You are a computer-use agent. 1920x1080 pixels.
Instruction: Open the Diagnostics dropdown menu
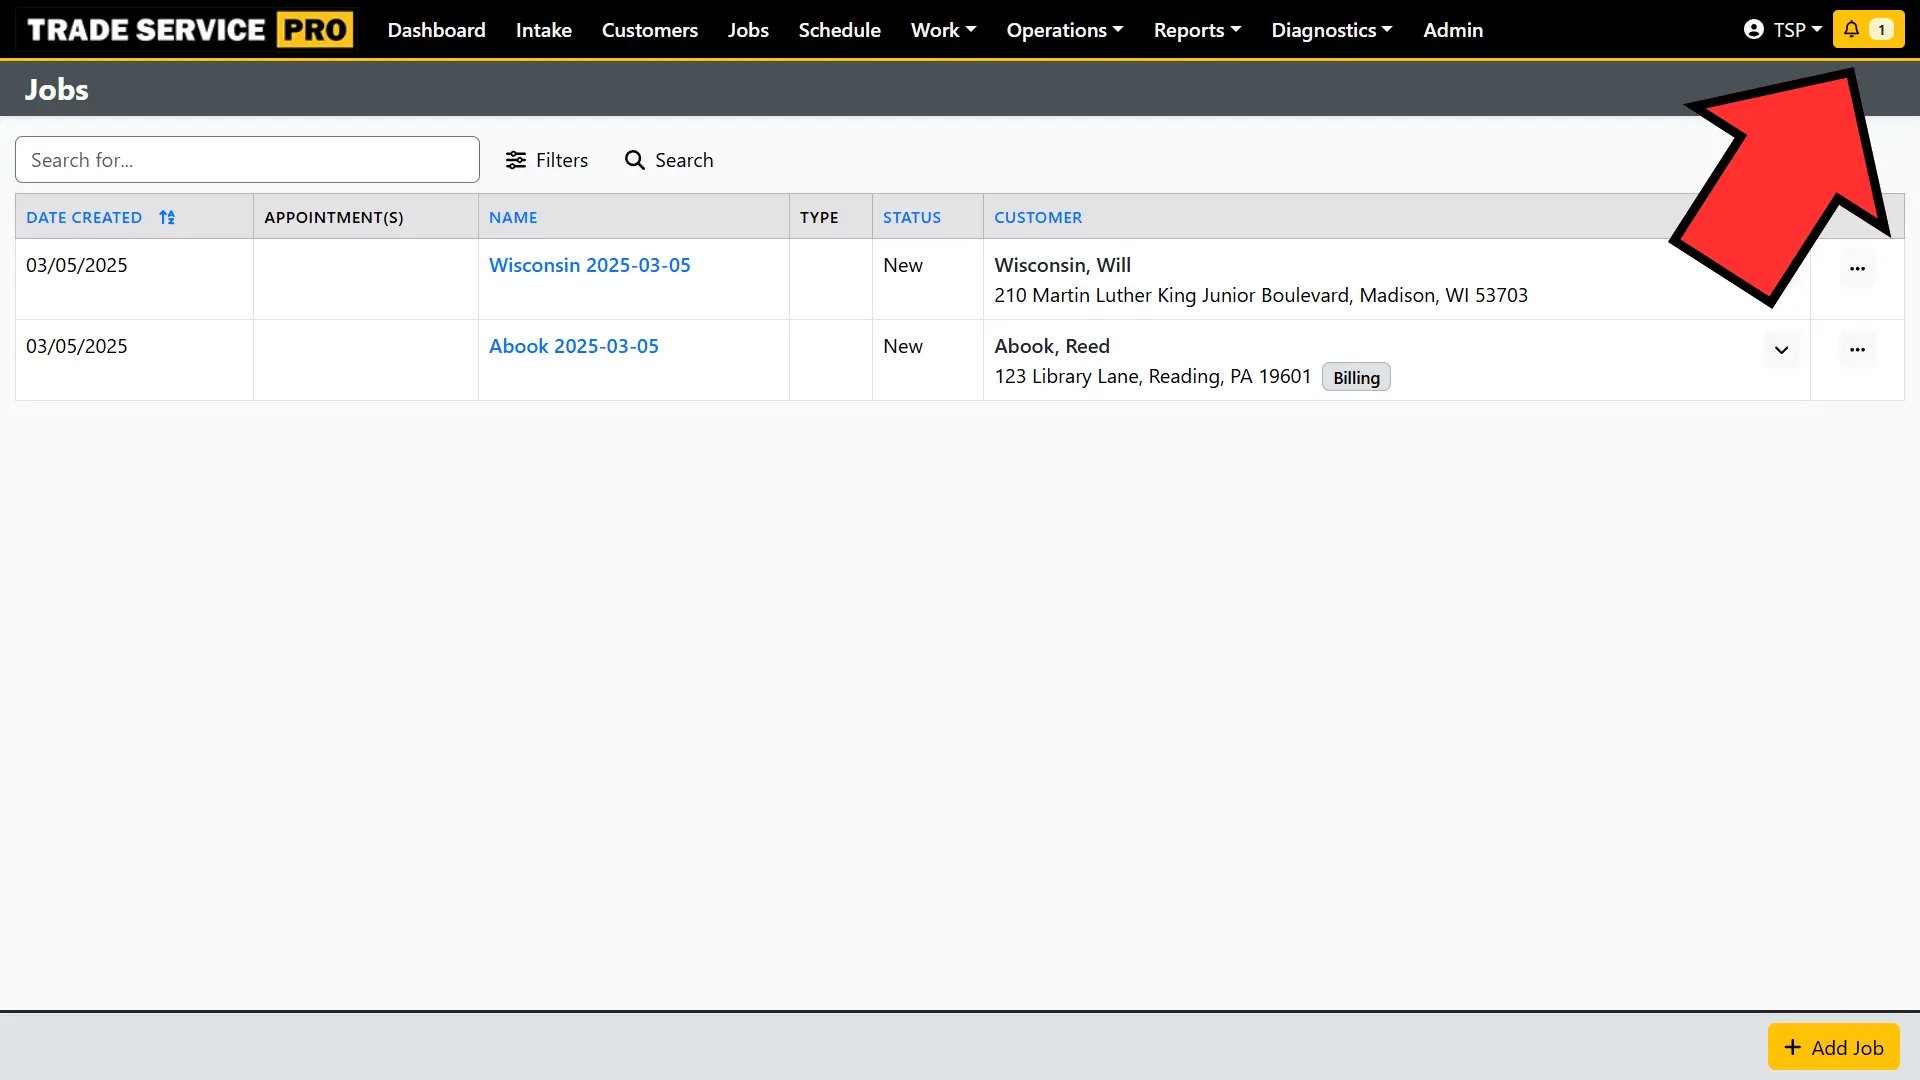pos(1331,30)
